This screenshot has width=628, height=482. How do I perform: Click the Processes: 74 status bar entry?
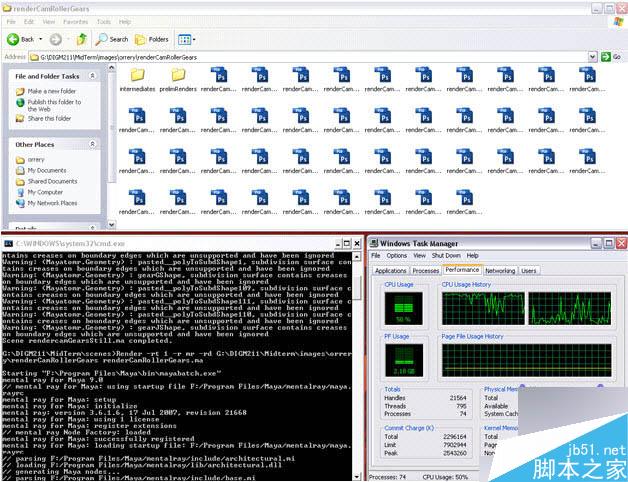coord(388,477)
